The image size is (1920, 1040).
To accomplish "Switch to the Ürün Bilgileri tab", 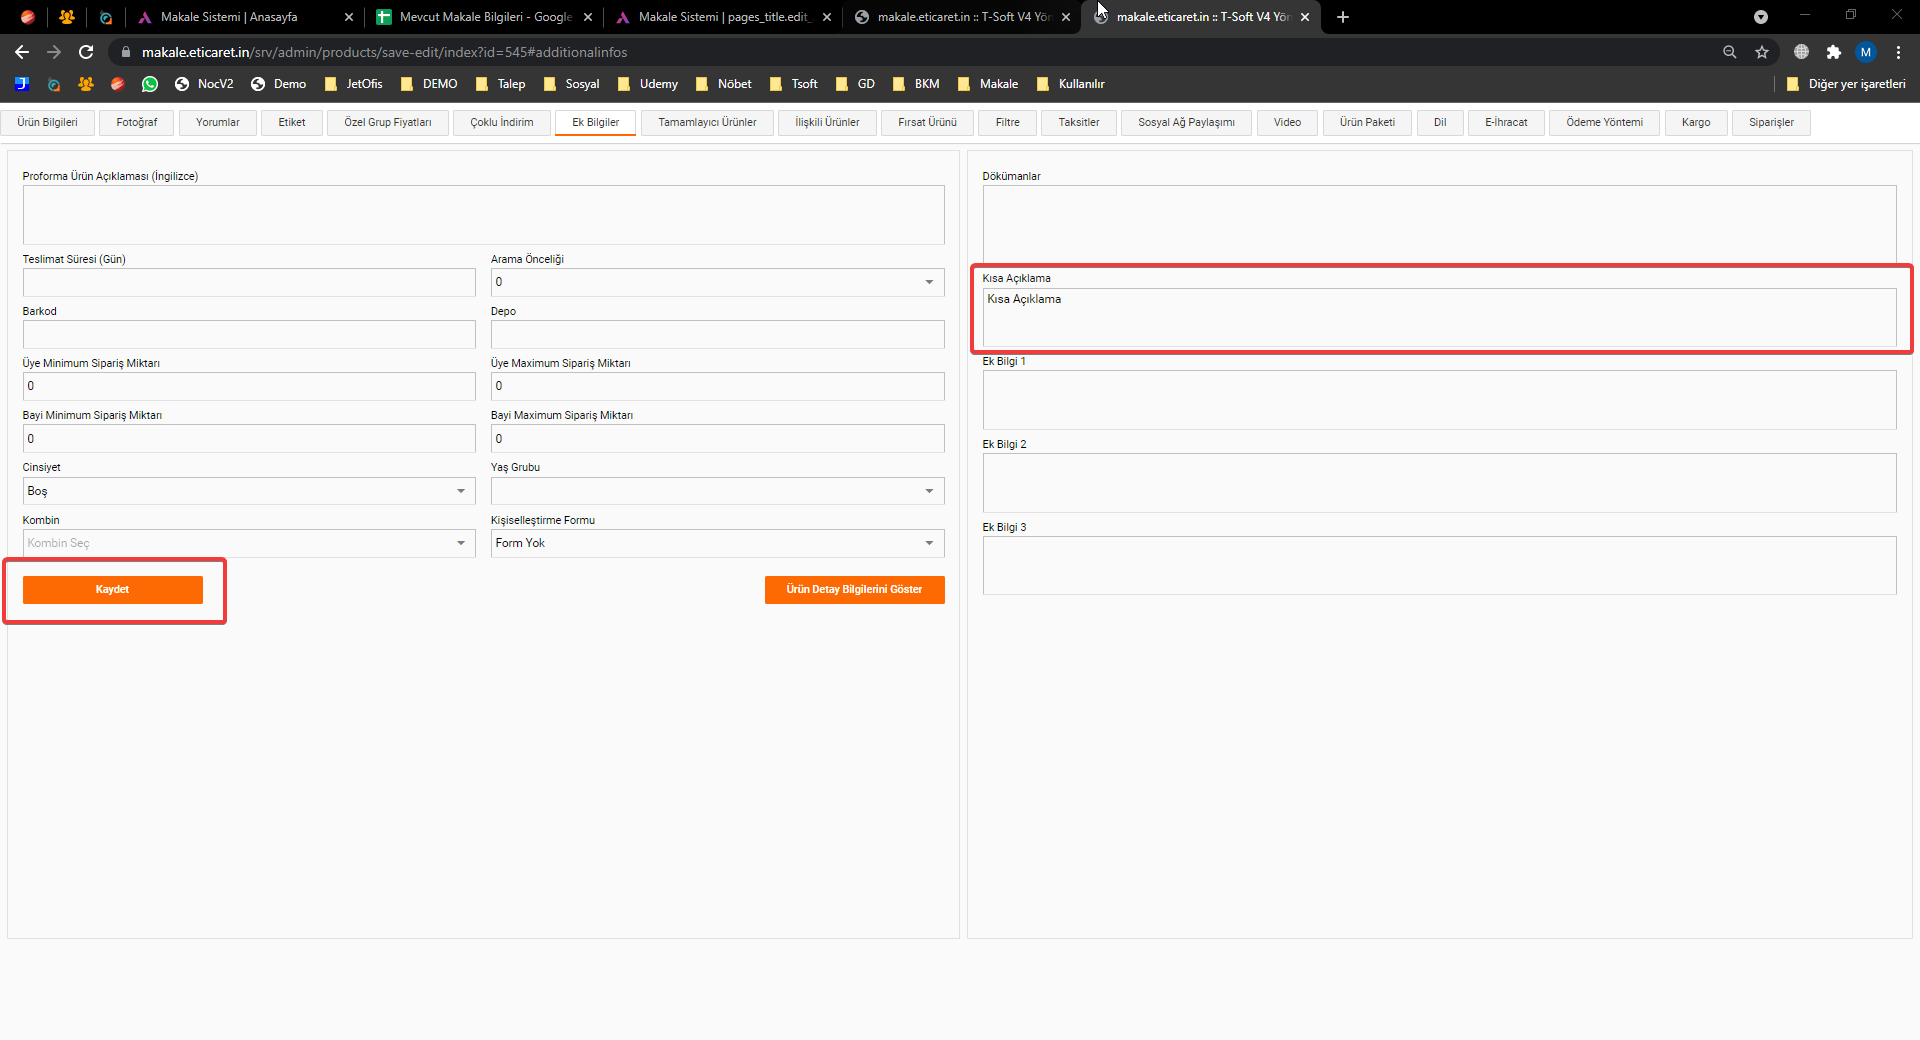I will (47, 122).
